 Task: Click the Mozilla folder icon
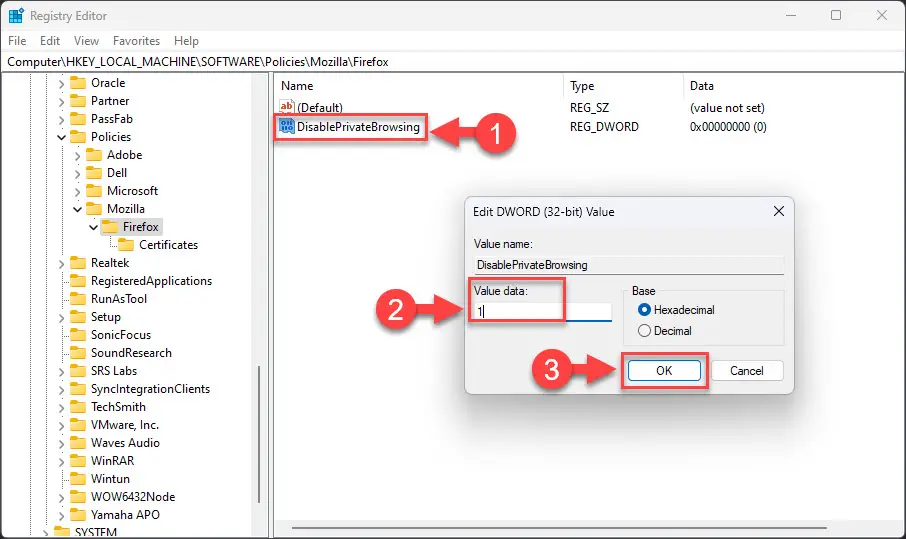coord(94,209)
